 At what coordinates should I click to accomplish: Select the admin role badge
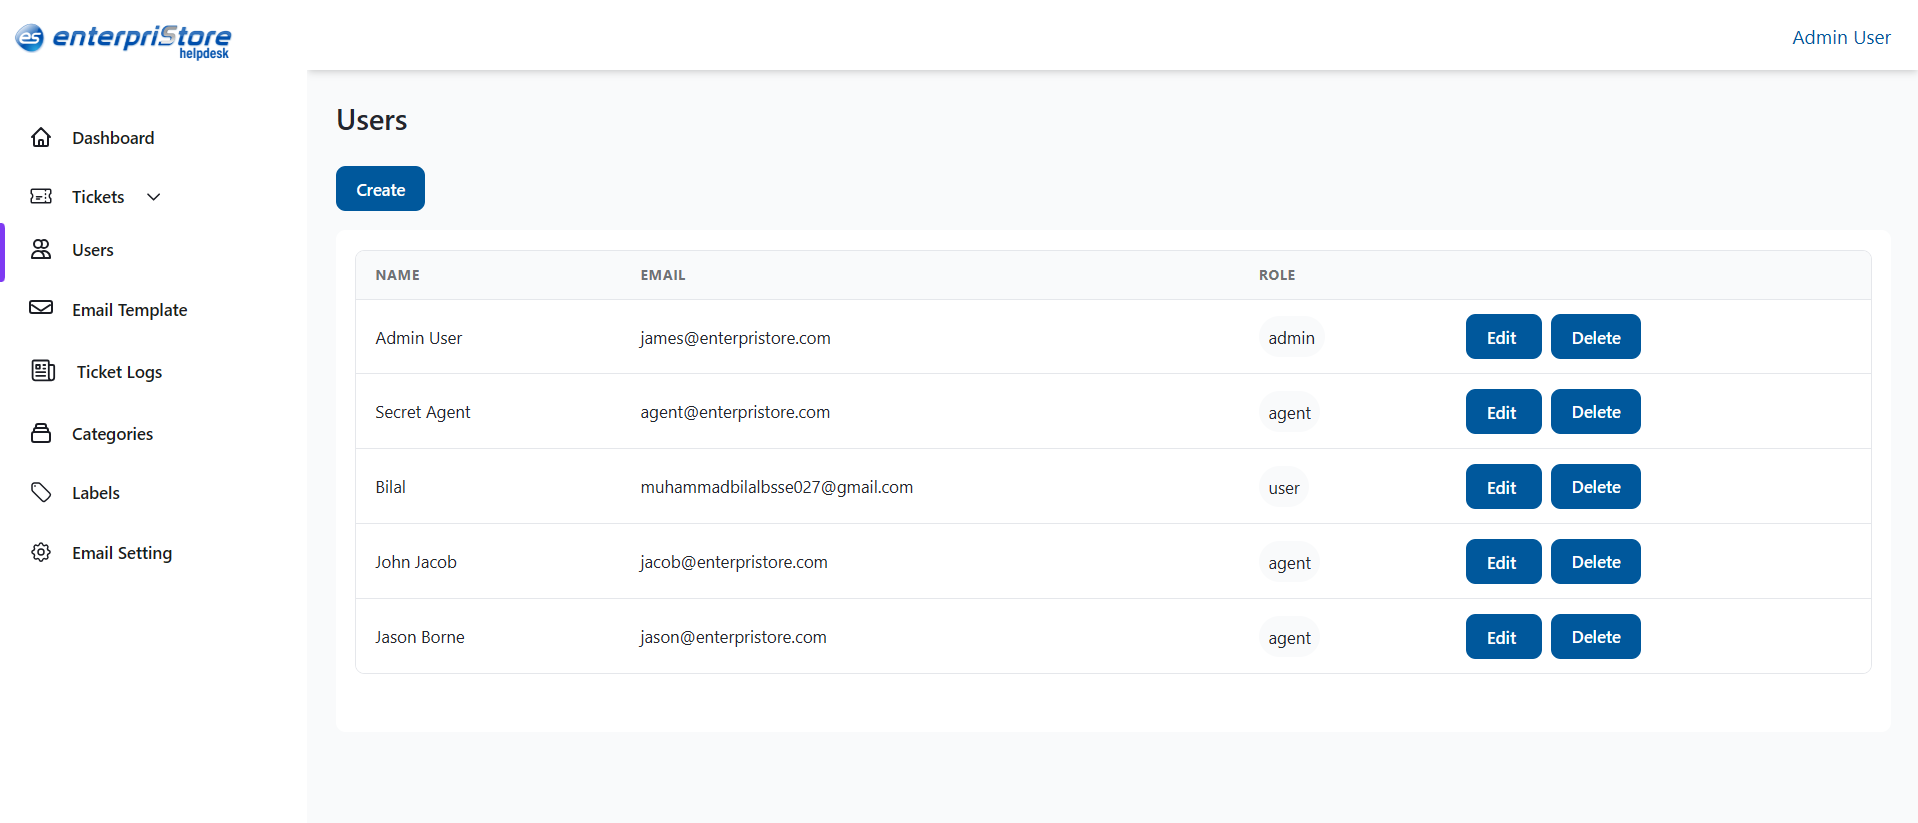point(1291,338)
